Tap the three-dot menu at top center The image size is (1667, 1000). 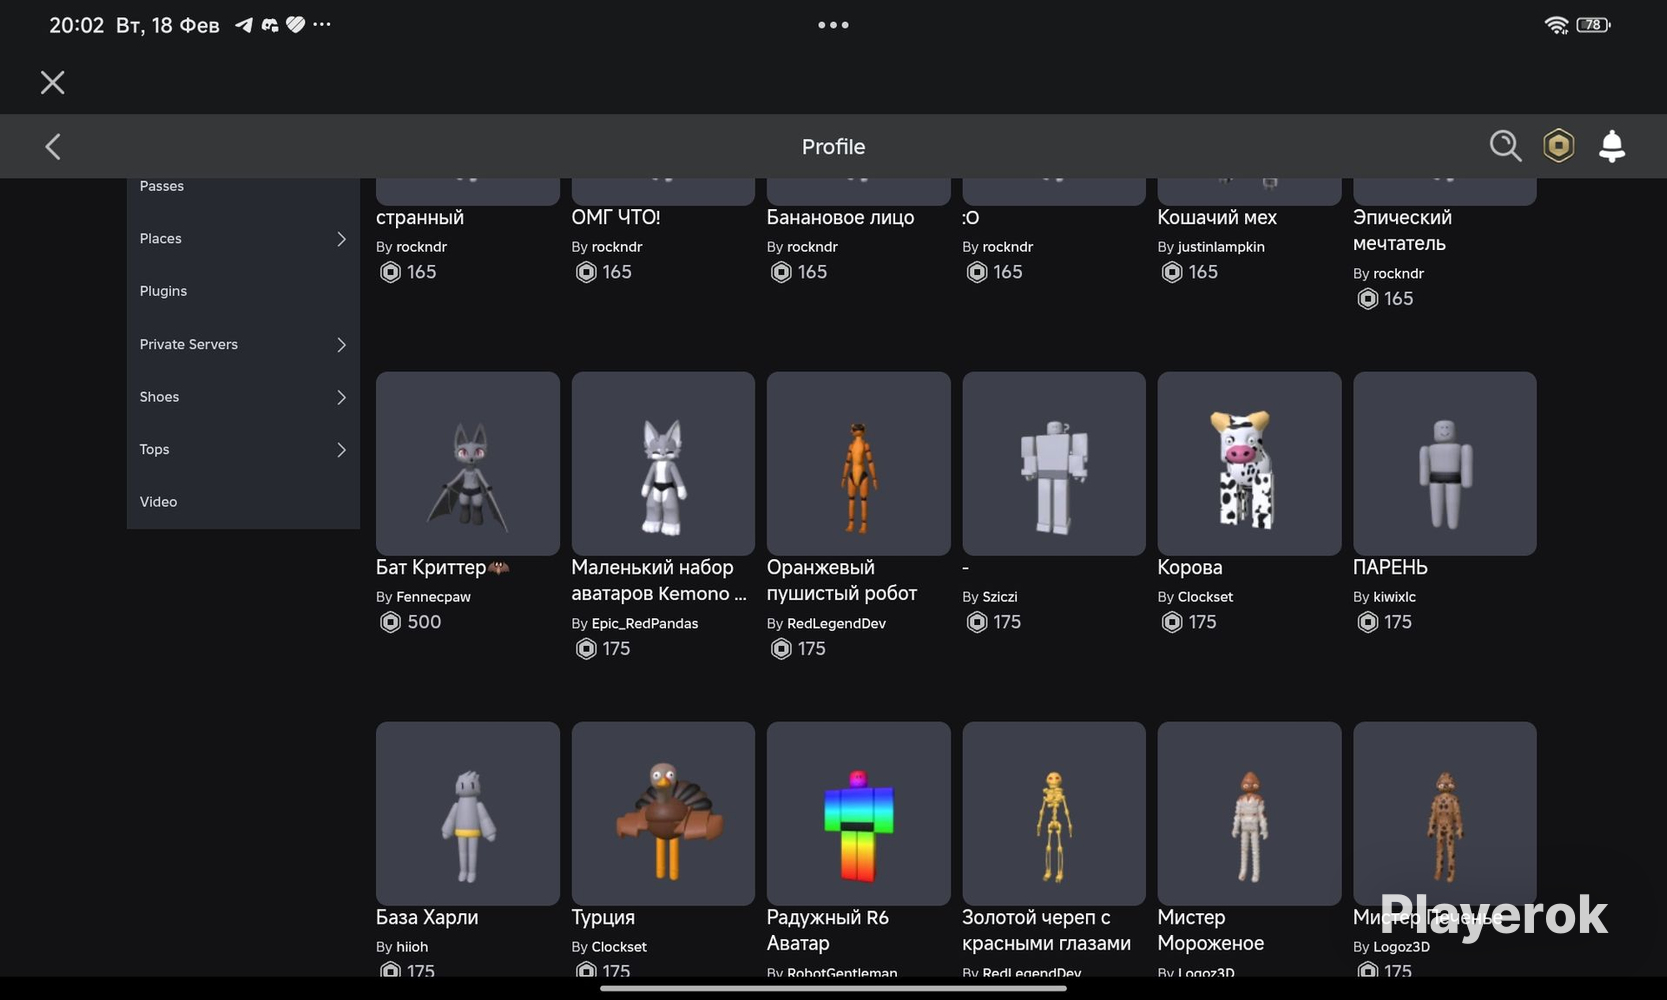(833, 25)
